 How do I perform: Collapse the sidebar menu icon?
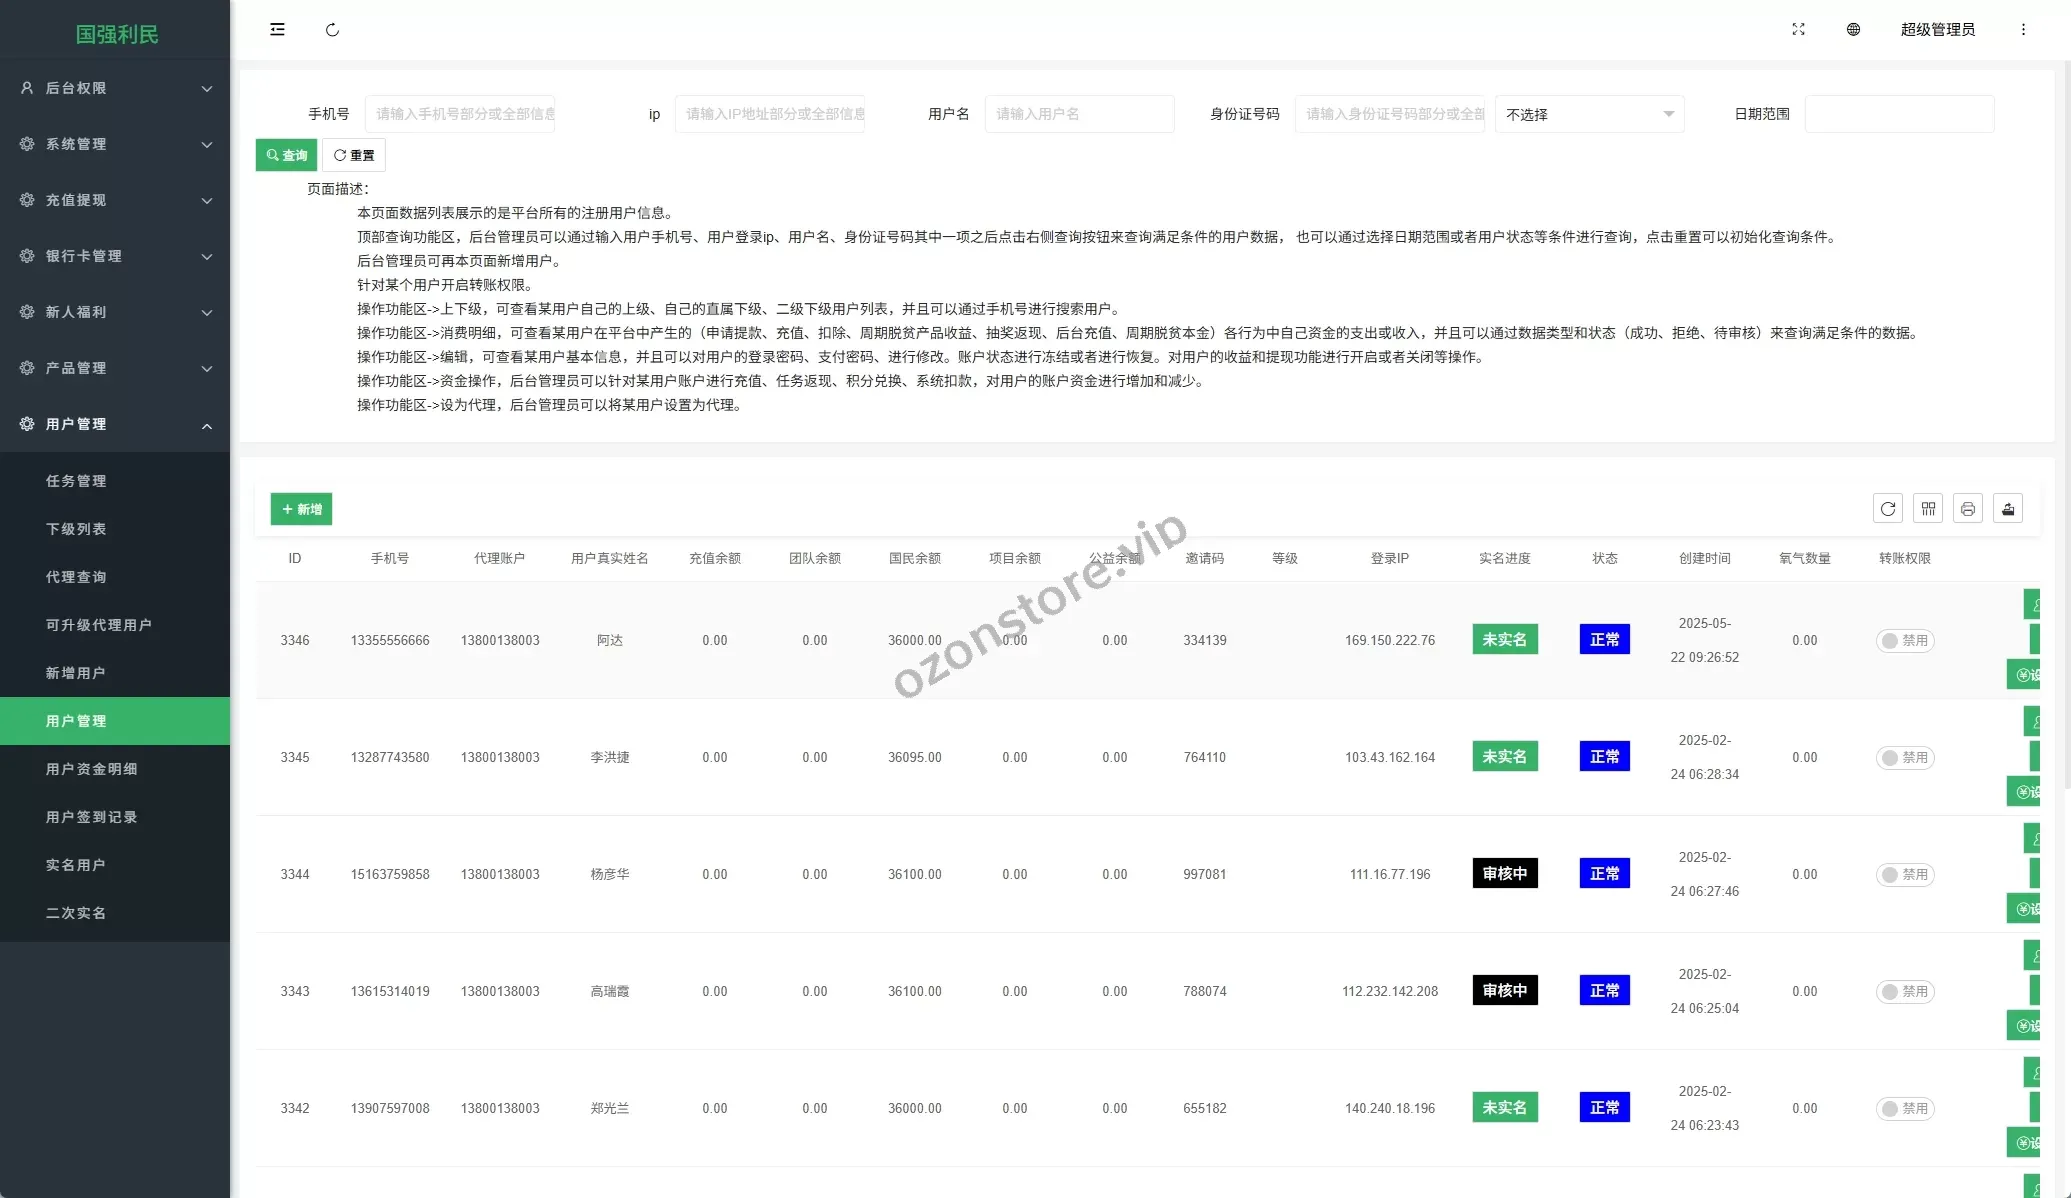point(277,30)
